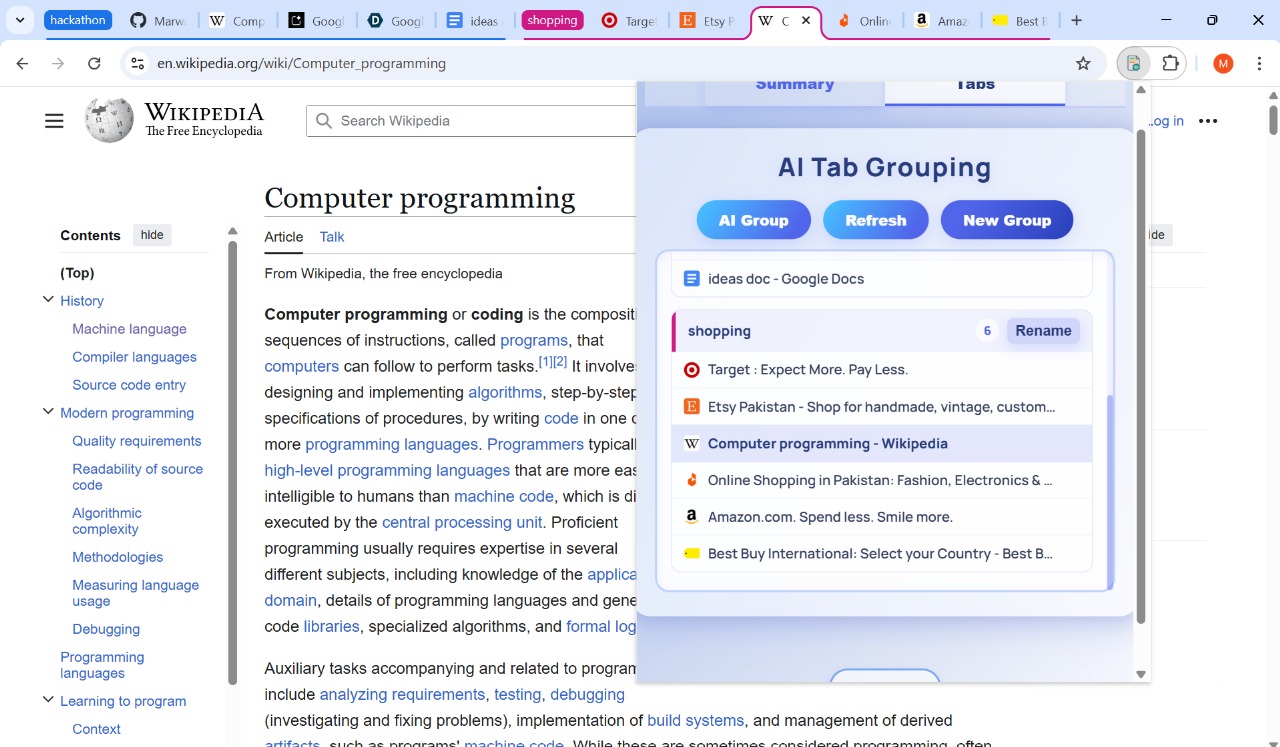Select Etsy Pakistan row in list
The image size is (1280, 747).
[x=882, y=407]
